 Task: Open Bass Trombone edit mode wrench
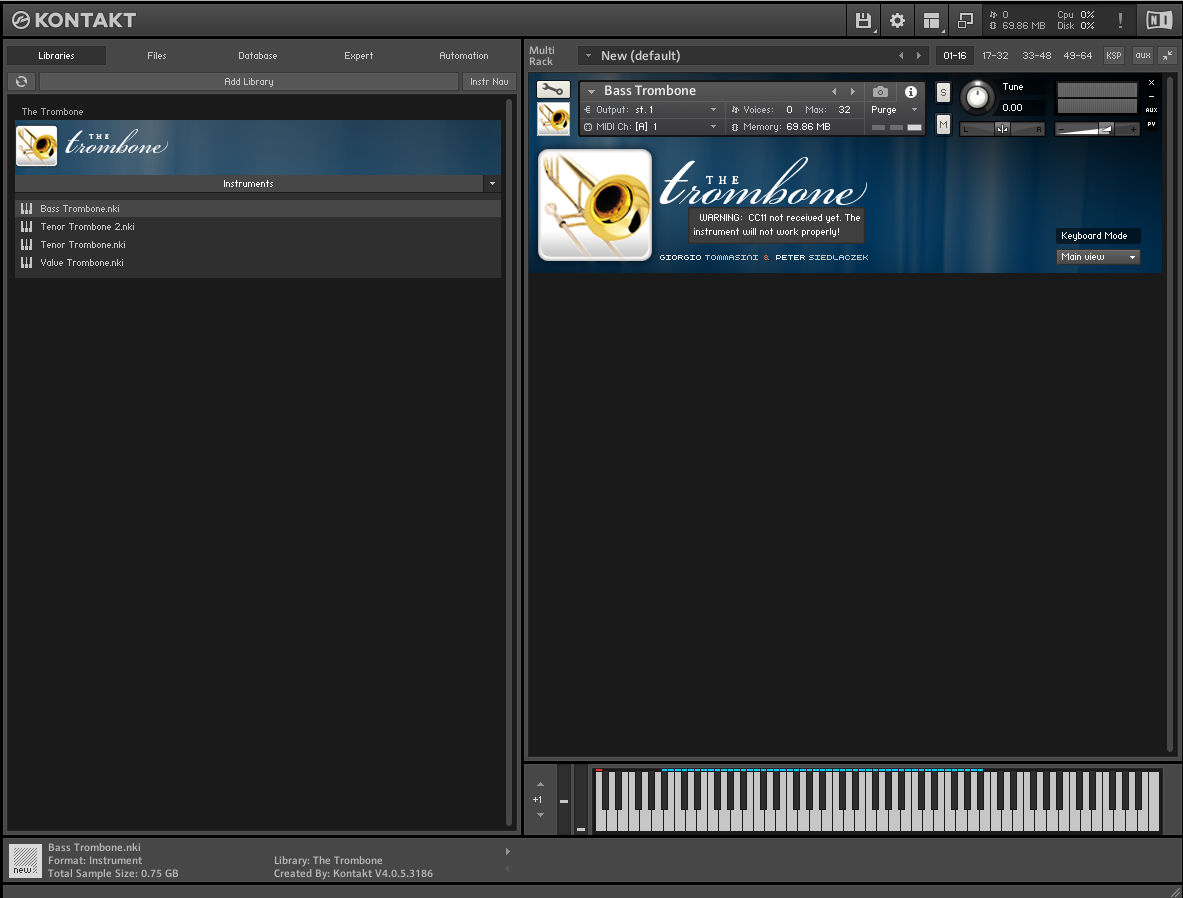(x=553, y=90)
